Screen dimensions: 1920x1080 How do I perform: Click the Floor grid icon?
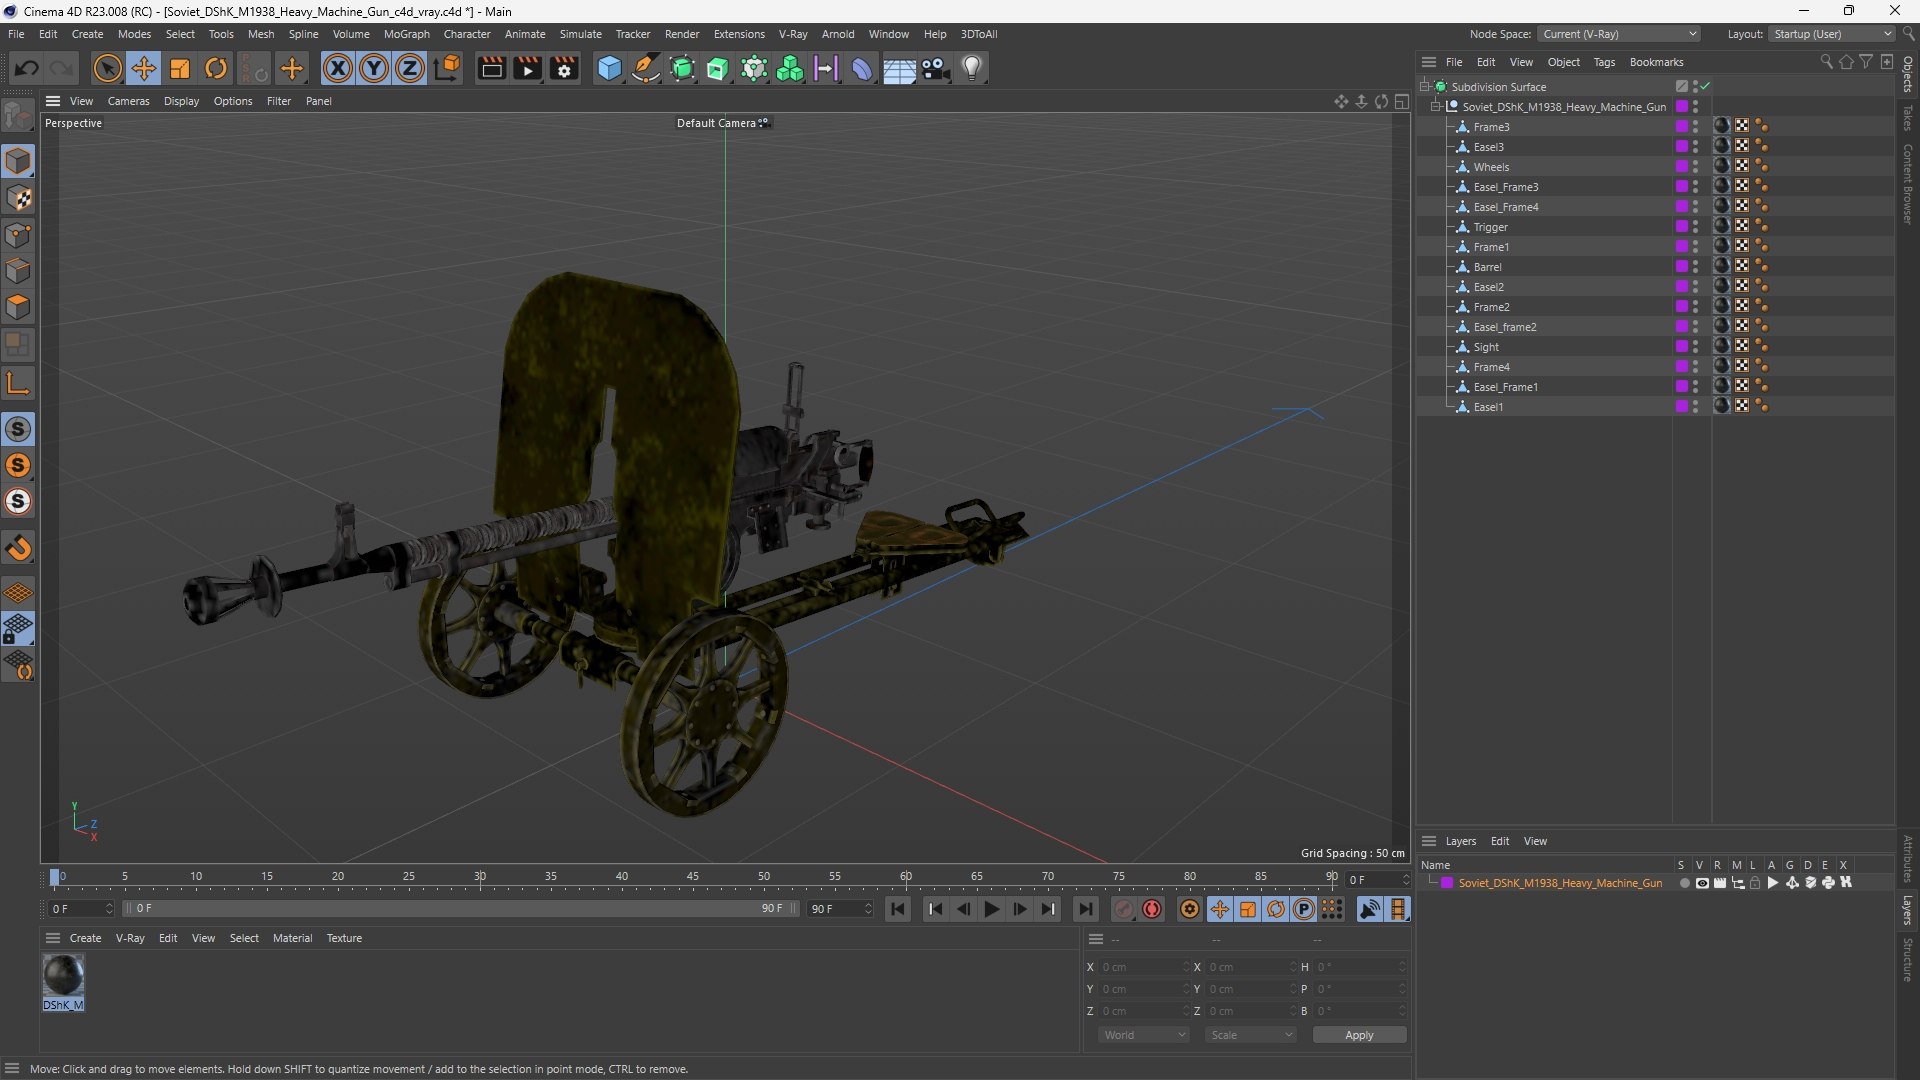click(899, 68)
